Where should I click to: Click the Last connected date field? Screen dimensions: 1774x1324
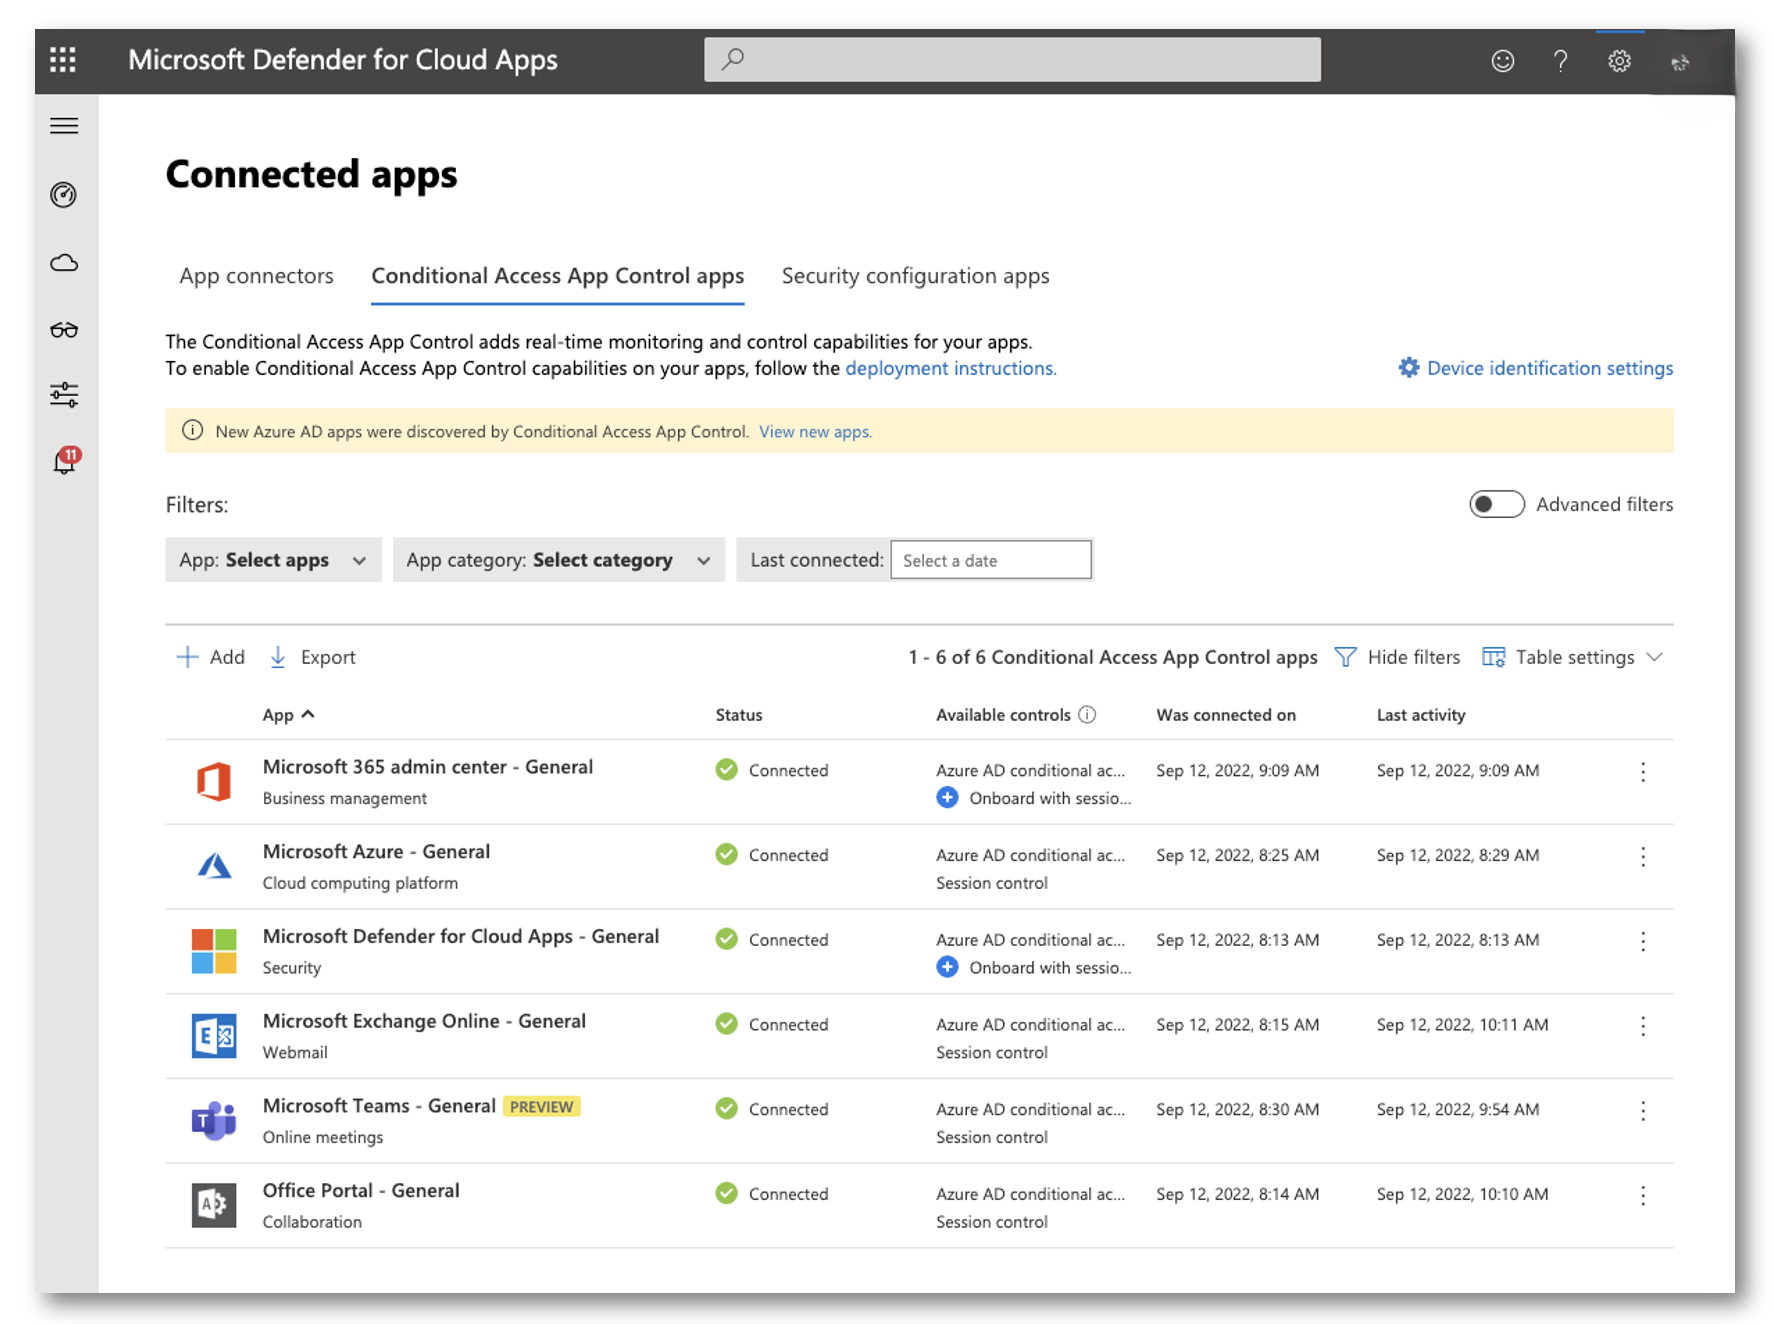click(990, 560)
